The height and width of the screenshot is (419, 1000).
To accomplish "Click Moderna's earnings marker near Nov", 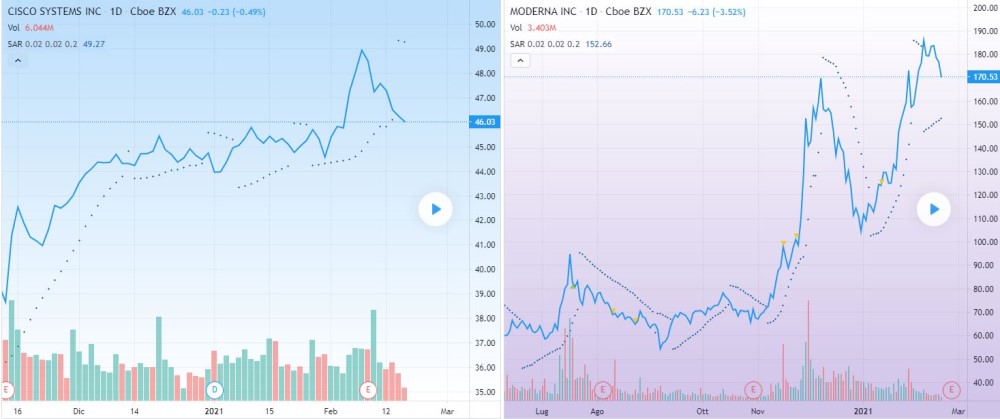I will 753,387.
